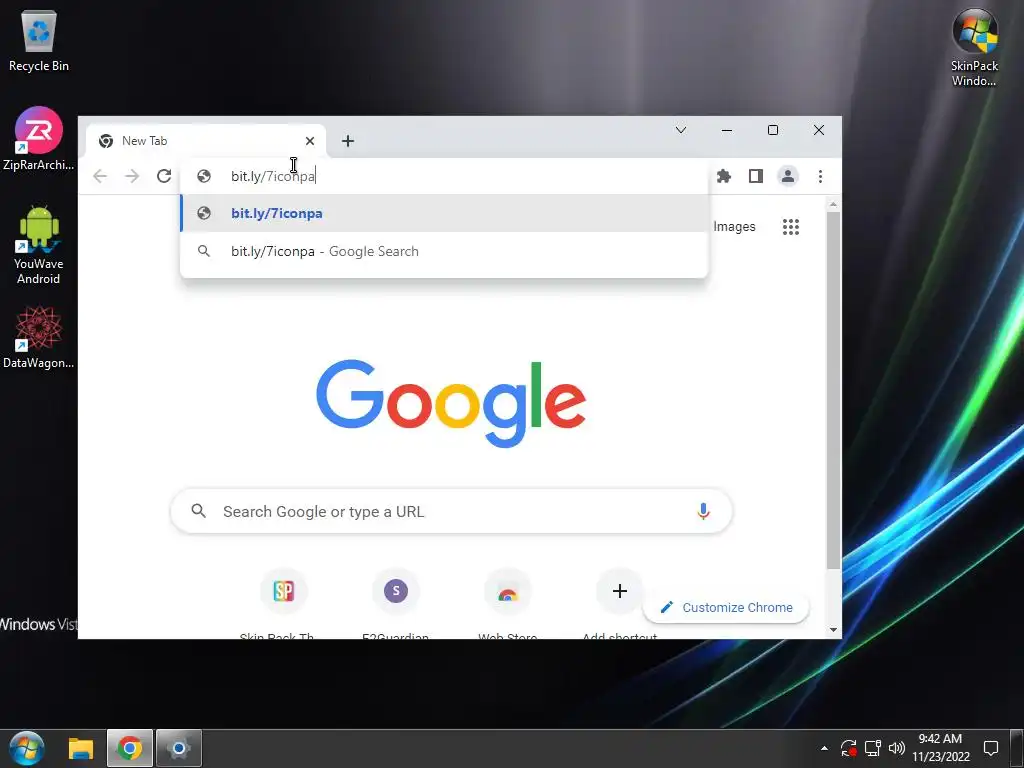This screenshot has height=768, width=1024.
Task: Open the Recycle Bin desktop icon
Action: click(x=39, y=40)
